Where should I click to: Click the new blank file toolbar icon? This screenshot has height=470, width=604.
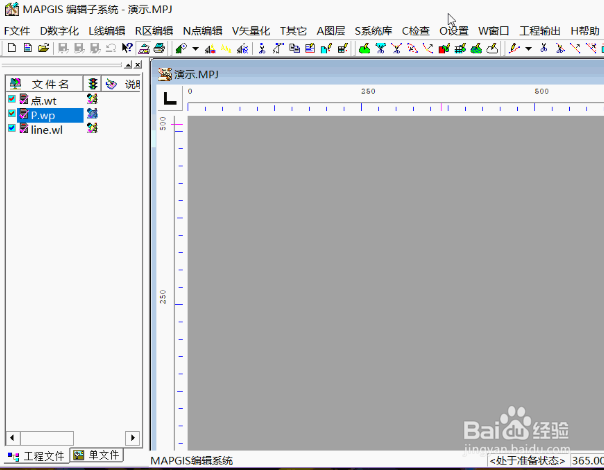(x=12, y=48)
